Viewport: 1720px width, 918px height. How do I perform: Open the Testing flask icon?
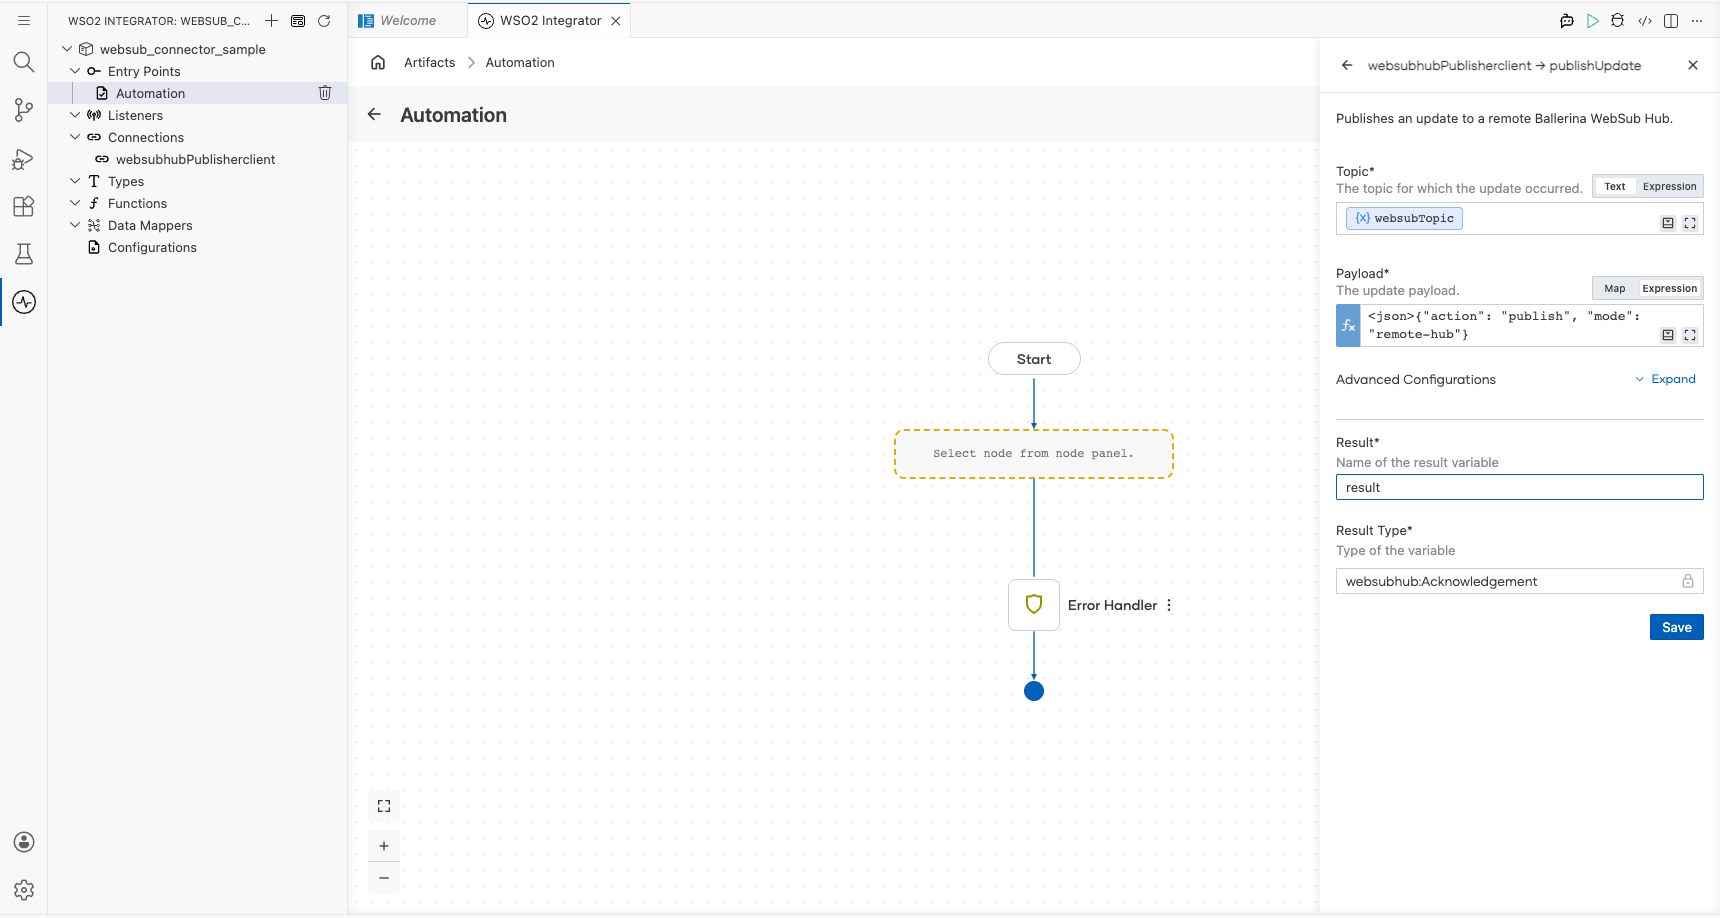coord(24,254)
